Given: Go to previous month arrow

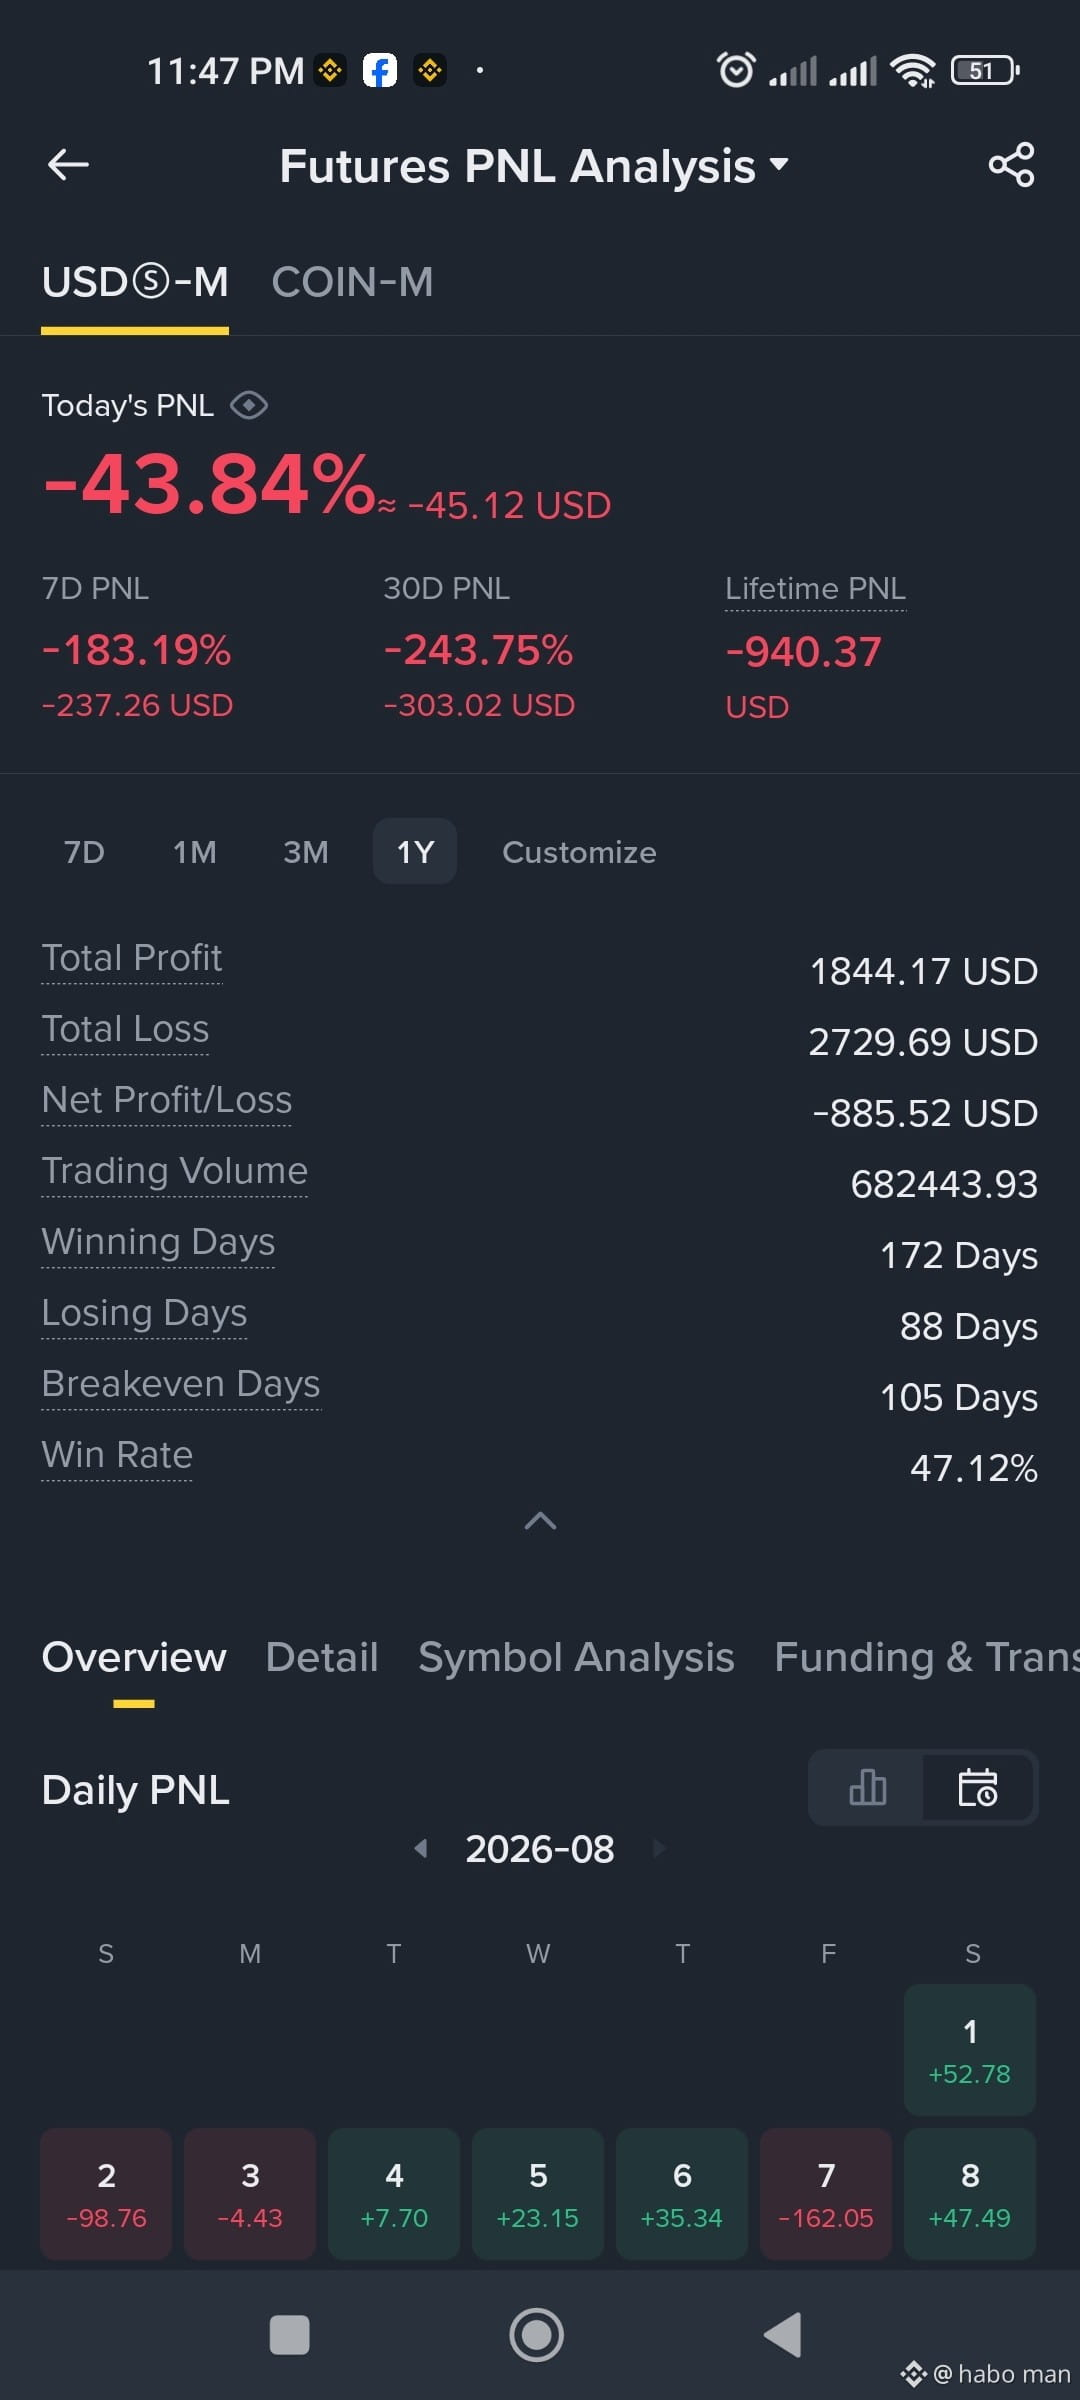Looking at the screenshot, I should (x=421, y=1848).
